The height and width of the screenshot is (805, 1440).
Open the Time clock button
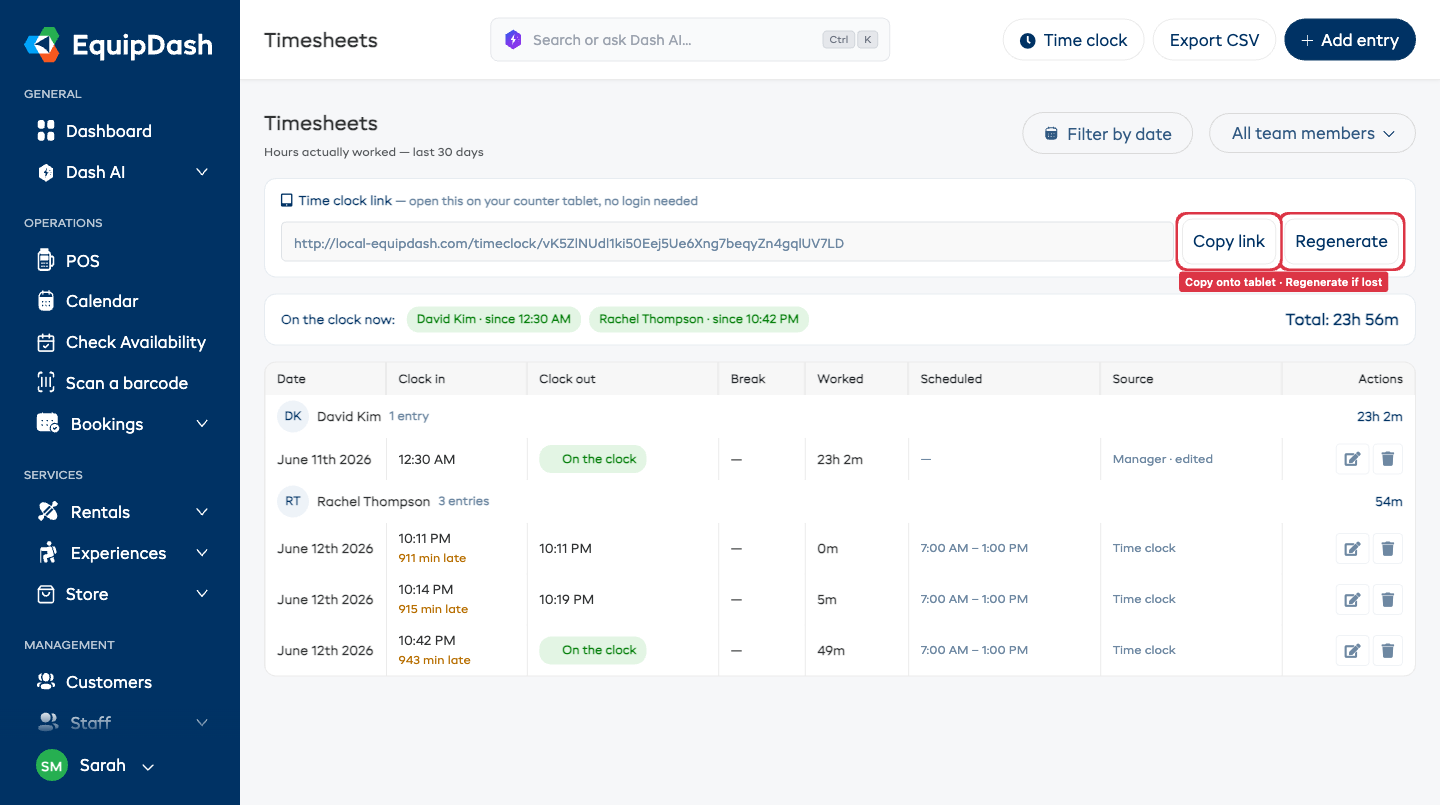coord(1073,40)
